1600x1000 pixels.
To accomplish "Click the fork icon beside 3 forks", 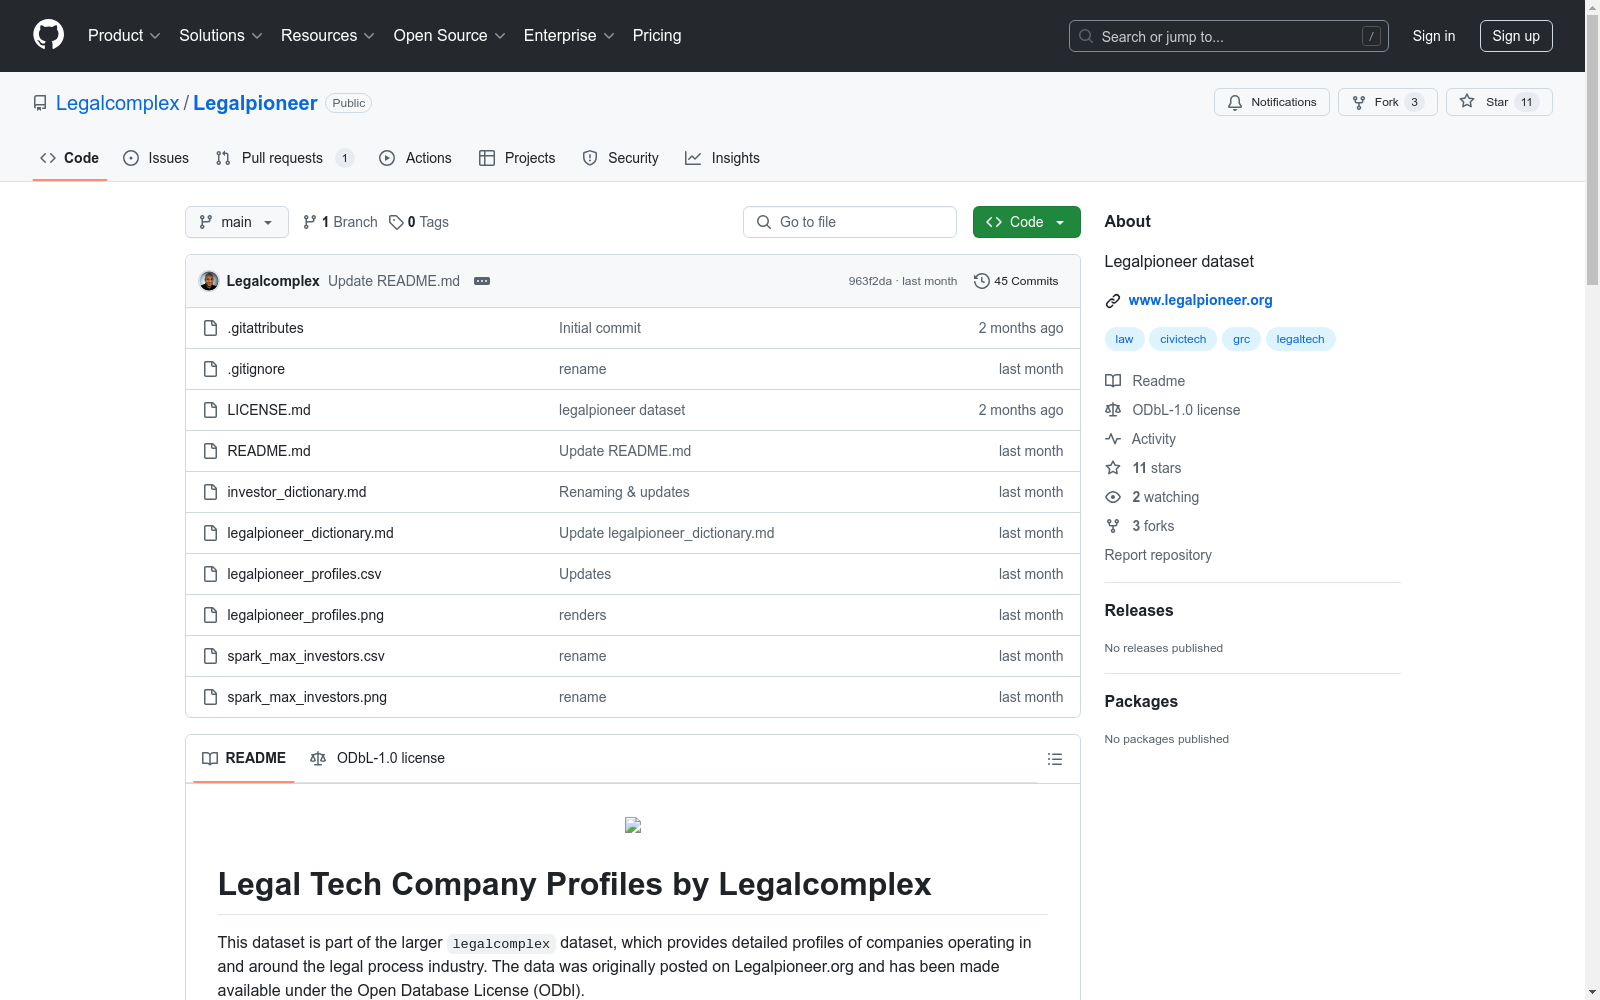I will tap(1113, 526).
